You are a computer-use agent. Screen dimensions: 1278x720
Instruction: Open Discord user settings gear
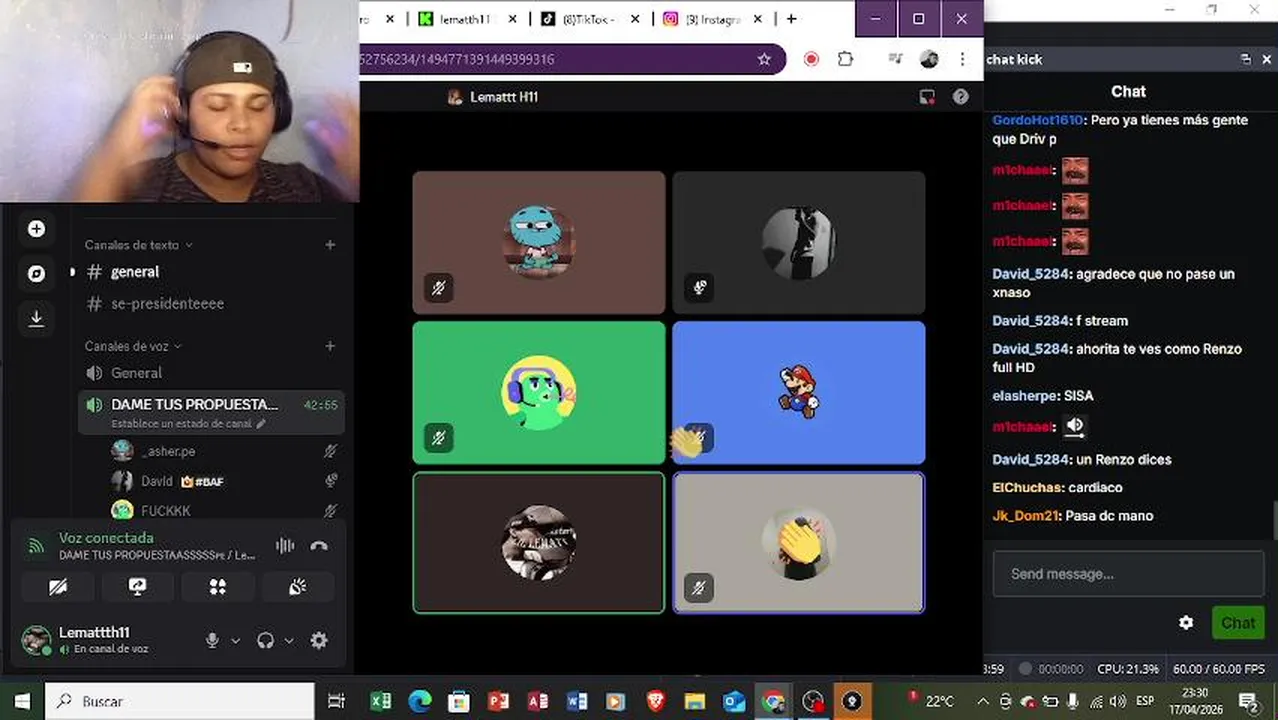pyautogui.click(x=319, y=641)
